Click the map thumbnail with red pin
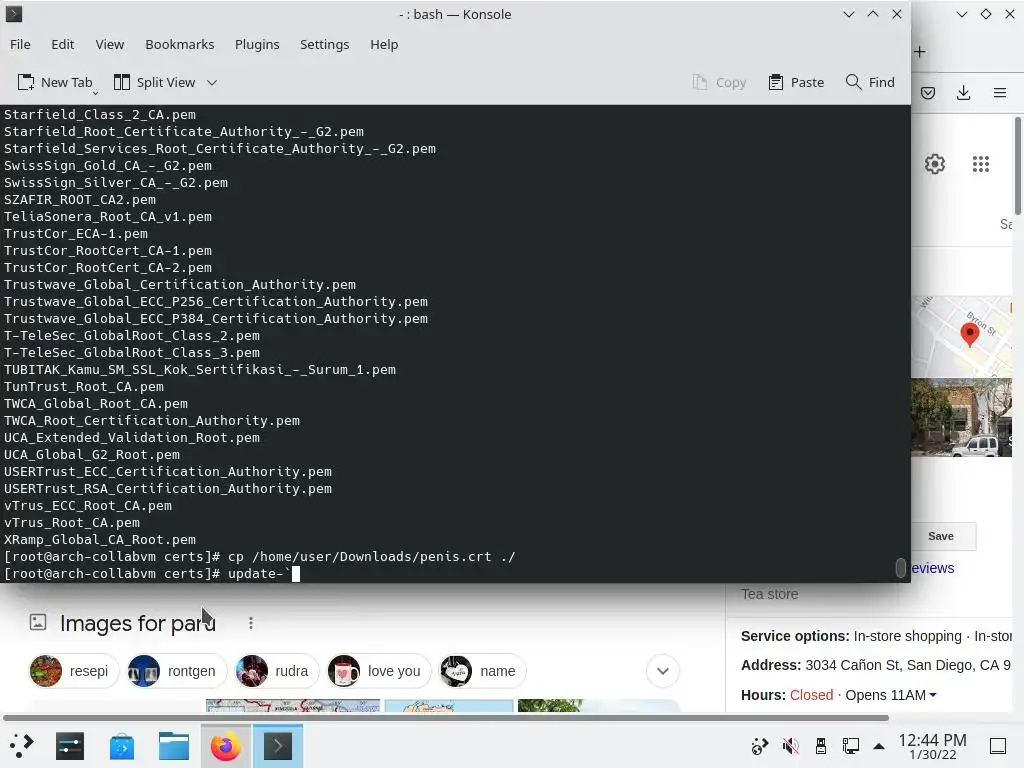This screenshot has height=768, width=1024. point(961,336)
